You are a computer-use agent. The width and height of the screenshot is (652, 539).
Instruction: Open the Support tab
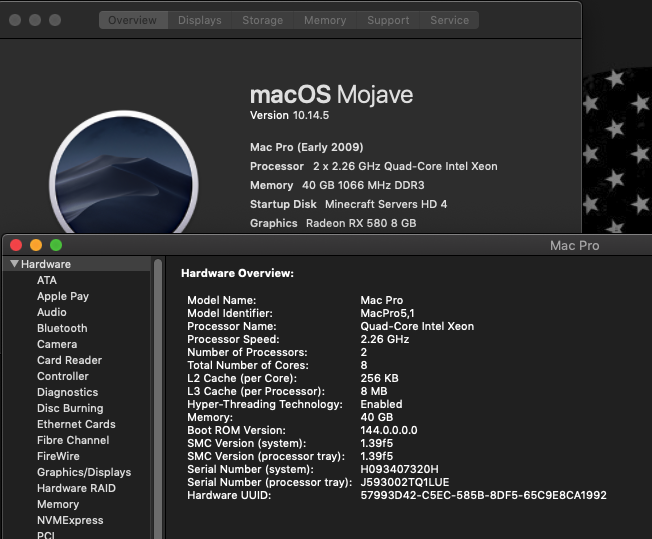point(388,20)
